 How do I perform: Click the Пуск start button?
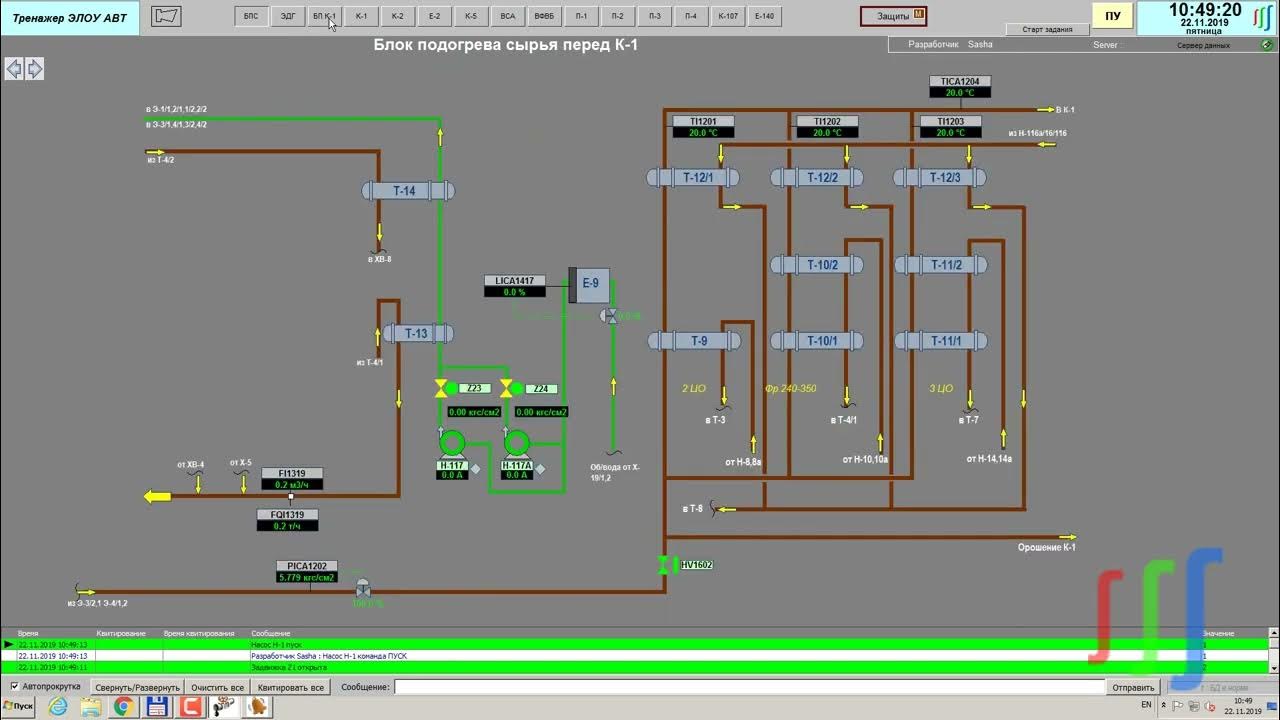pos(18,707)
